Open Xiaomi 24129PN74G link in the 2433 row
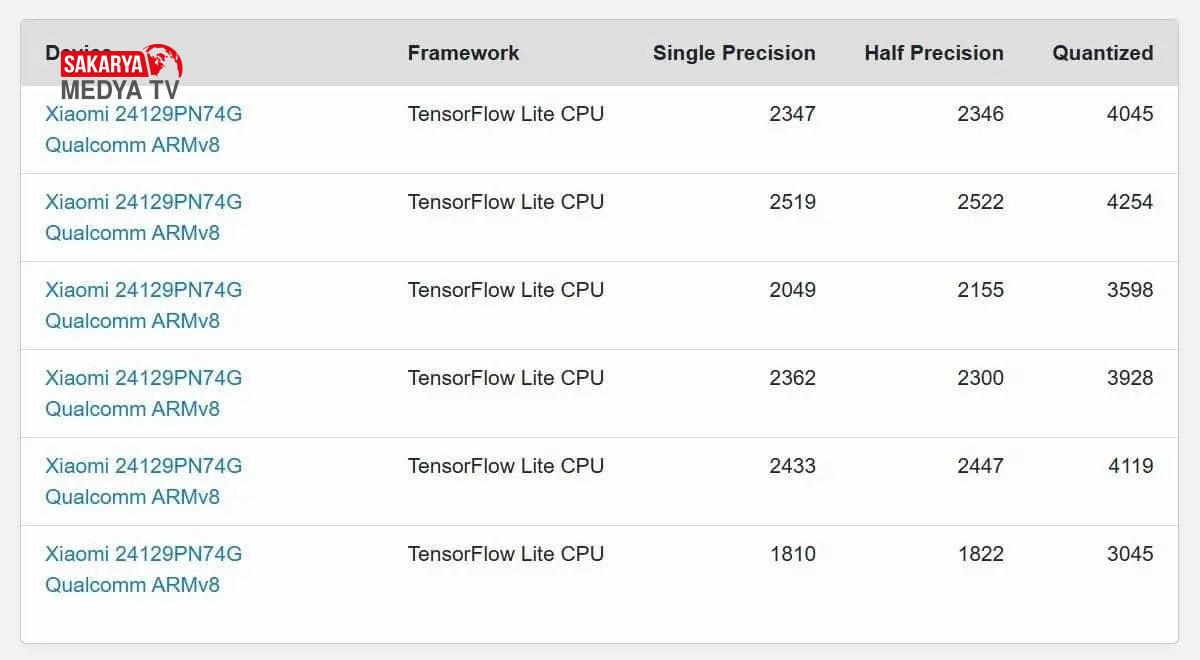The image size is (1200, 660). [143, 466]
